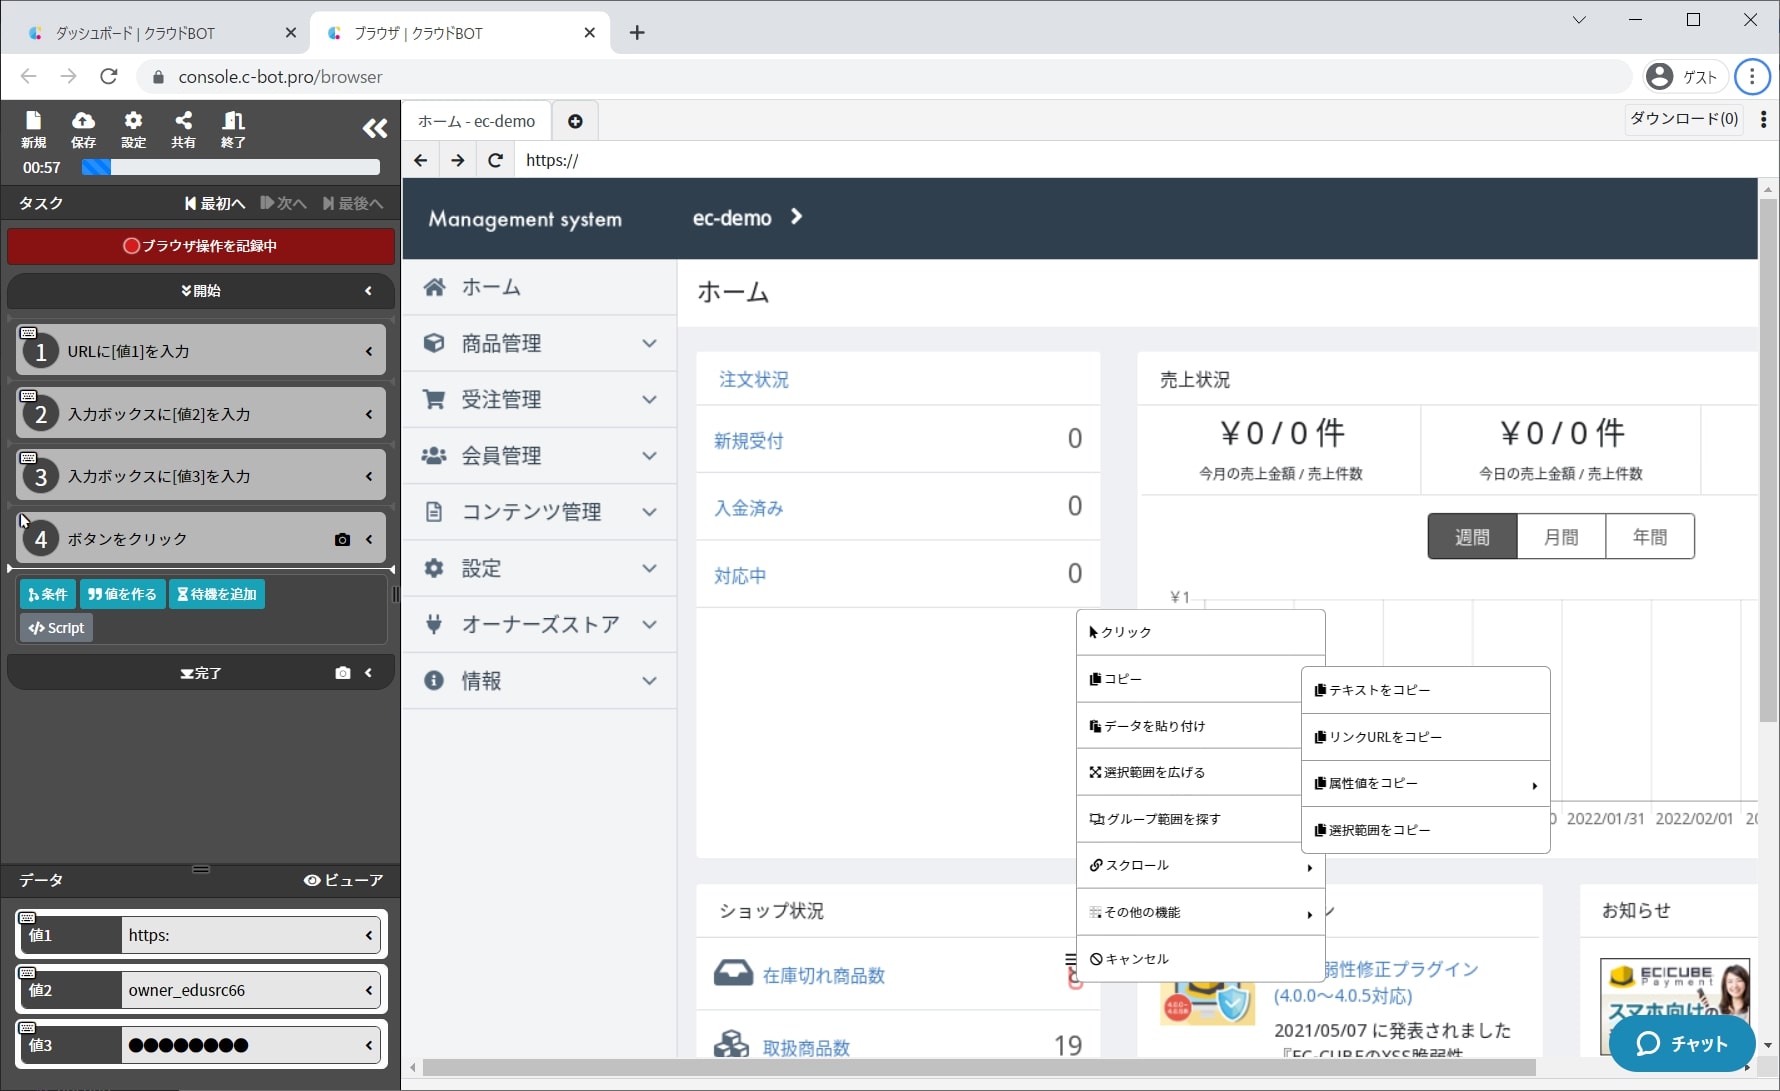This screenshot has width=1780, height=1091.
Task: Choose テキストをコピー from the copy submenu
Action: point(1425,690)
